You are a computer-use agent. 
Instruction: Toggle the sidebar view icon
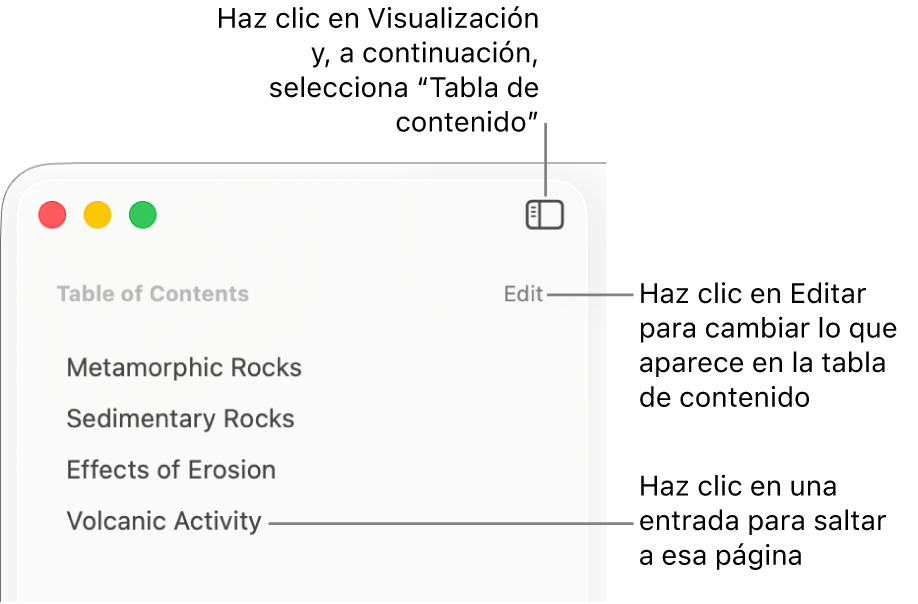[545, 215]
